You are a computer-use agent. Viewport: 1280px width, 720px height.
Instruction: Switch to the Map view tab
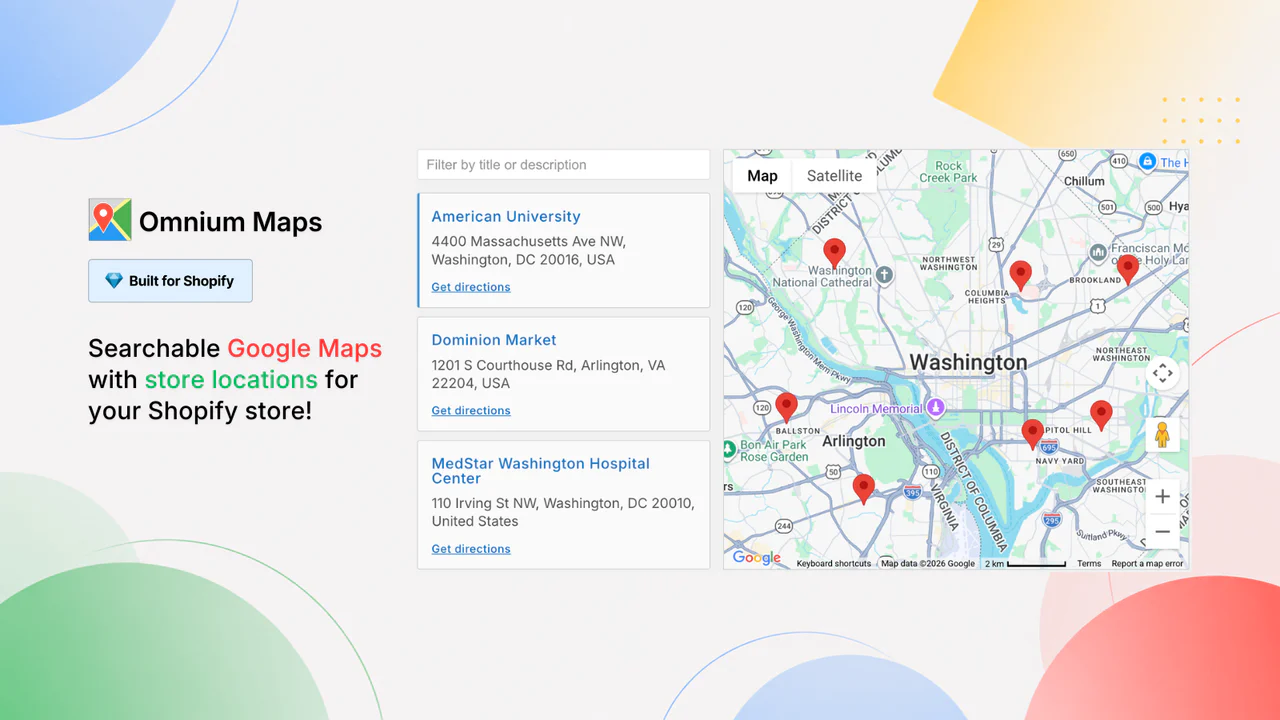(762, 176)
